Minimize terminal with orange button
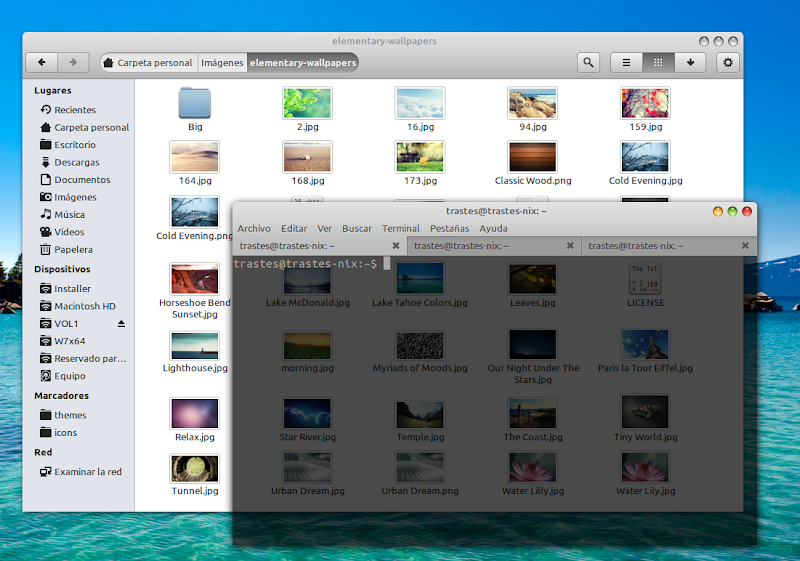The image size is (800, 561). [718, 211]
